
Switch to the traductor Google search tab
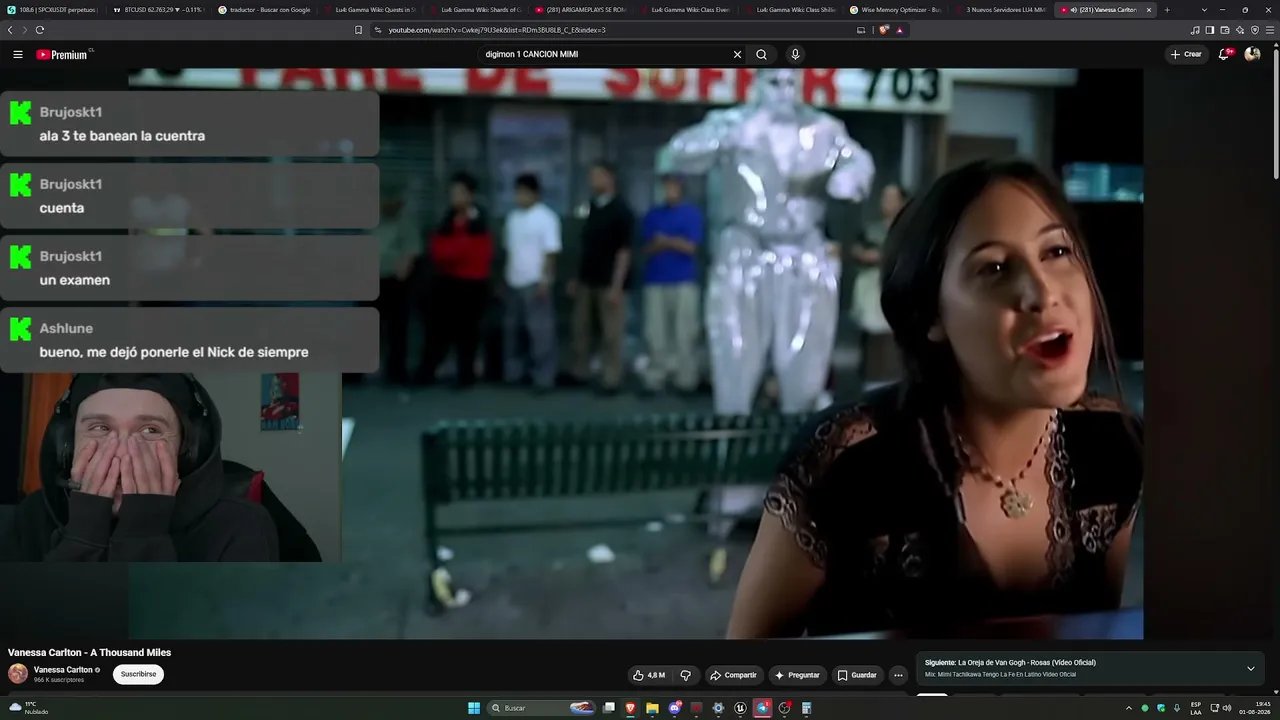264,10
